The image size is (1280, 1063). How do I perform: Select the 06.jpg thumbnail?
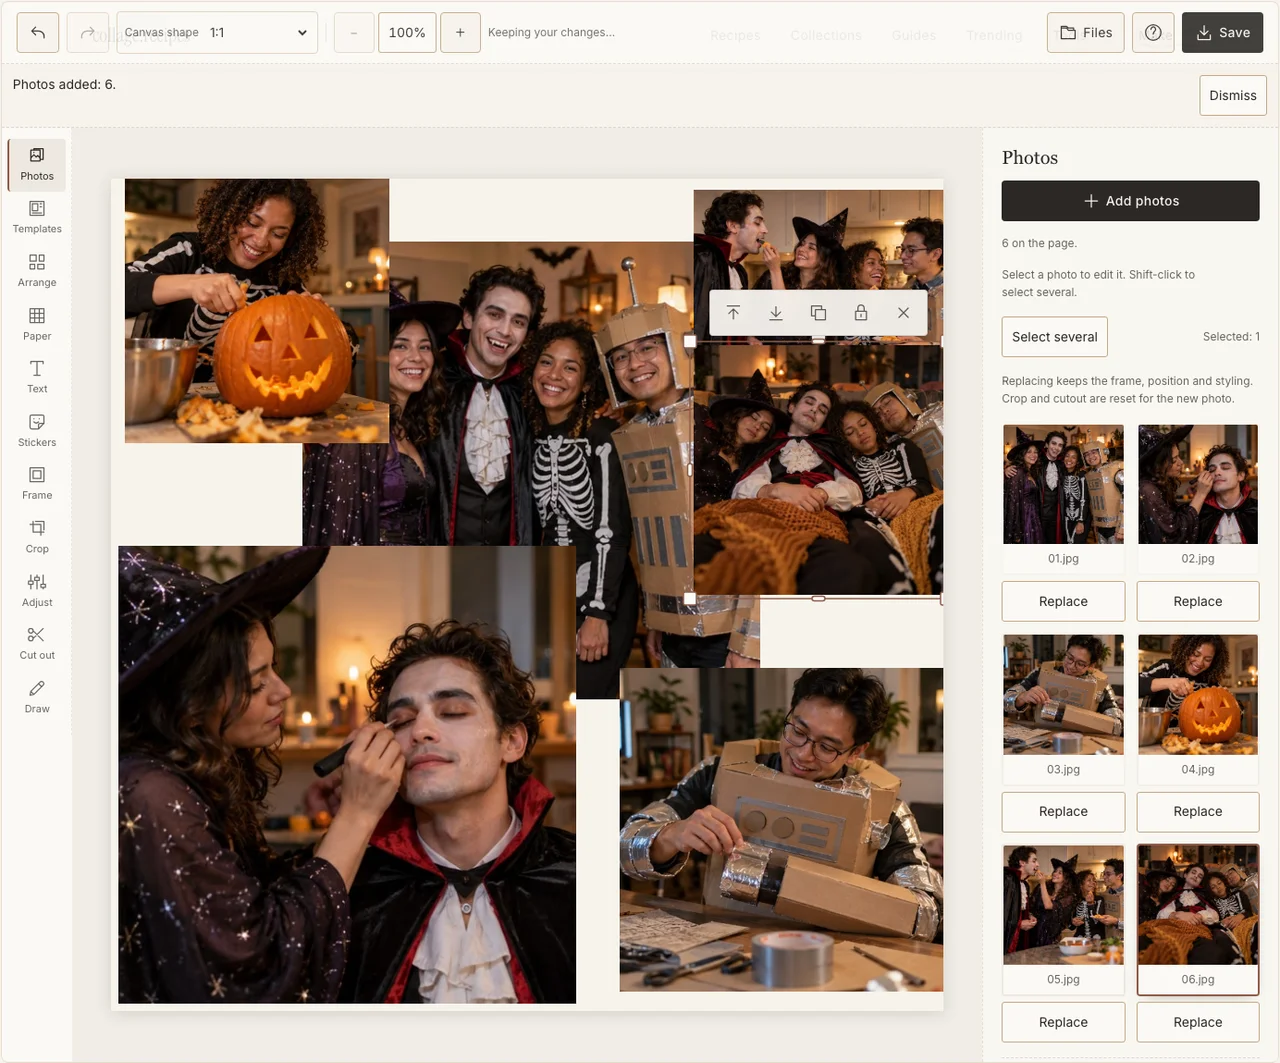[1198, 905]
